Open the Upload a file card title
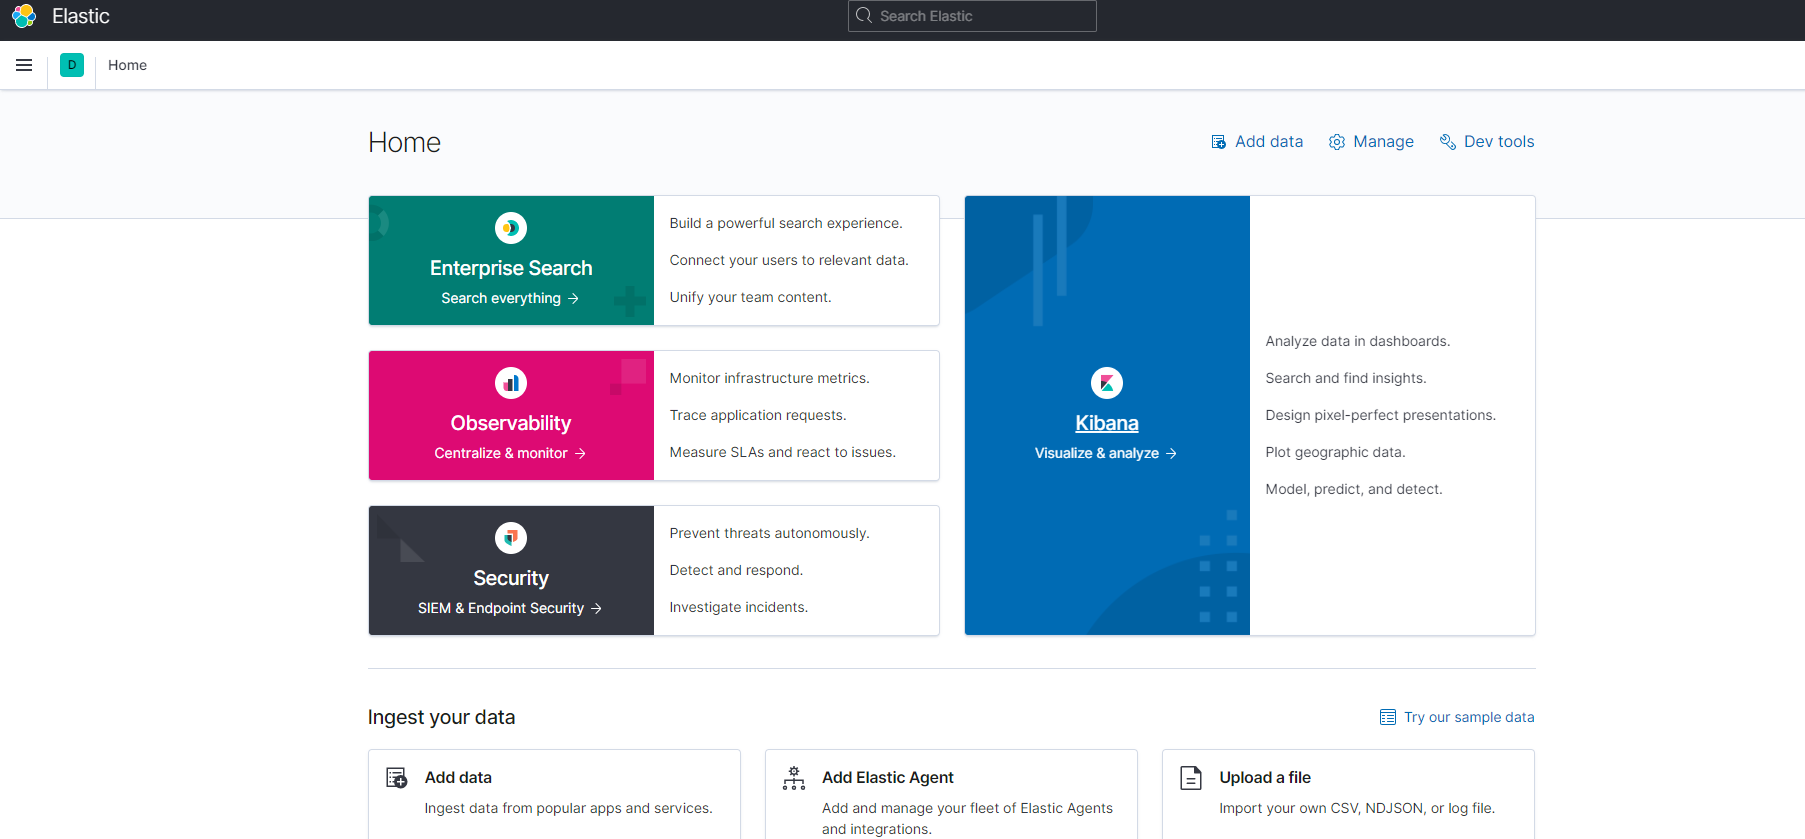 pos(1265,777)
